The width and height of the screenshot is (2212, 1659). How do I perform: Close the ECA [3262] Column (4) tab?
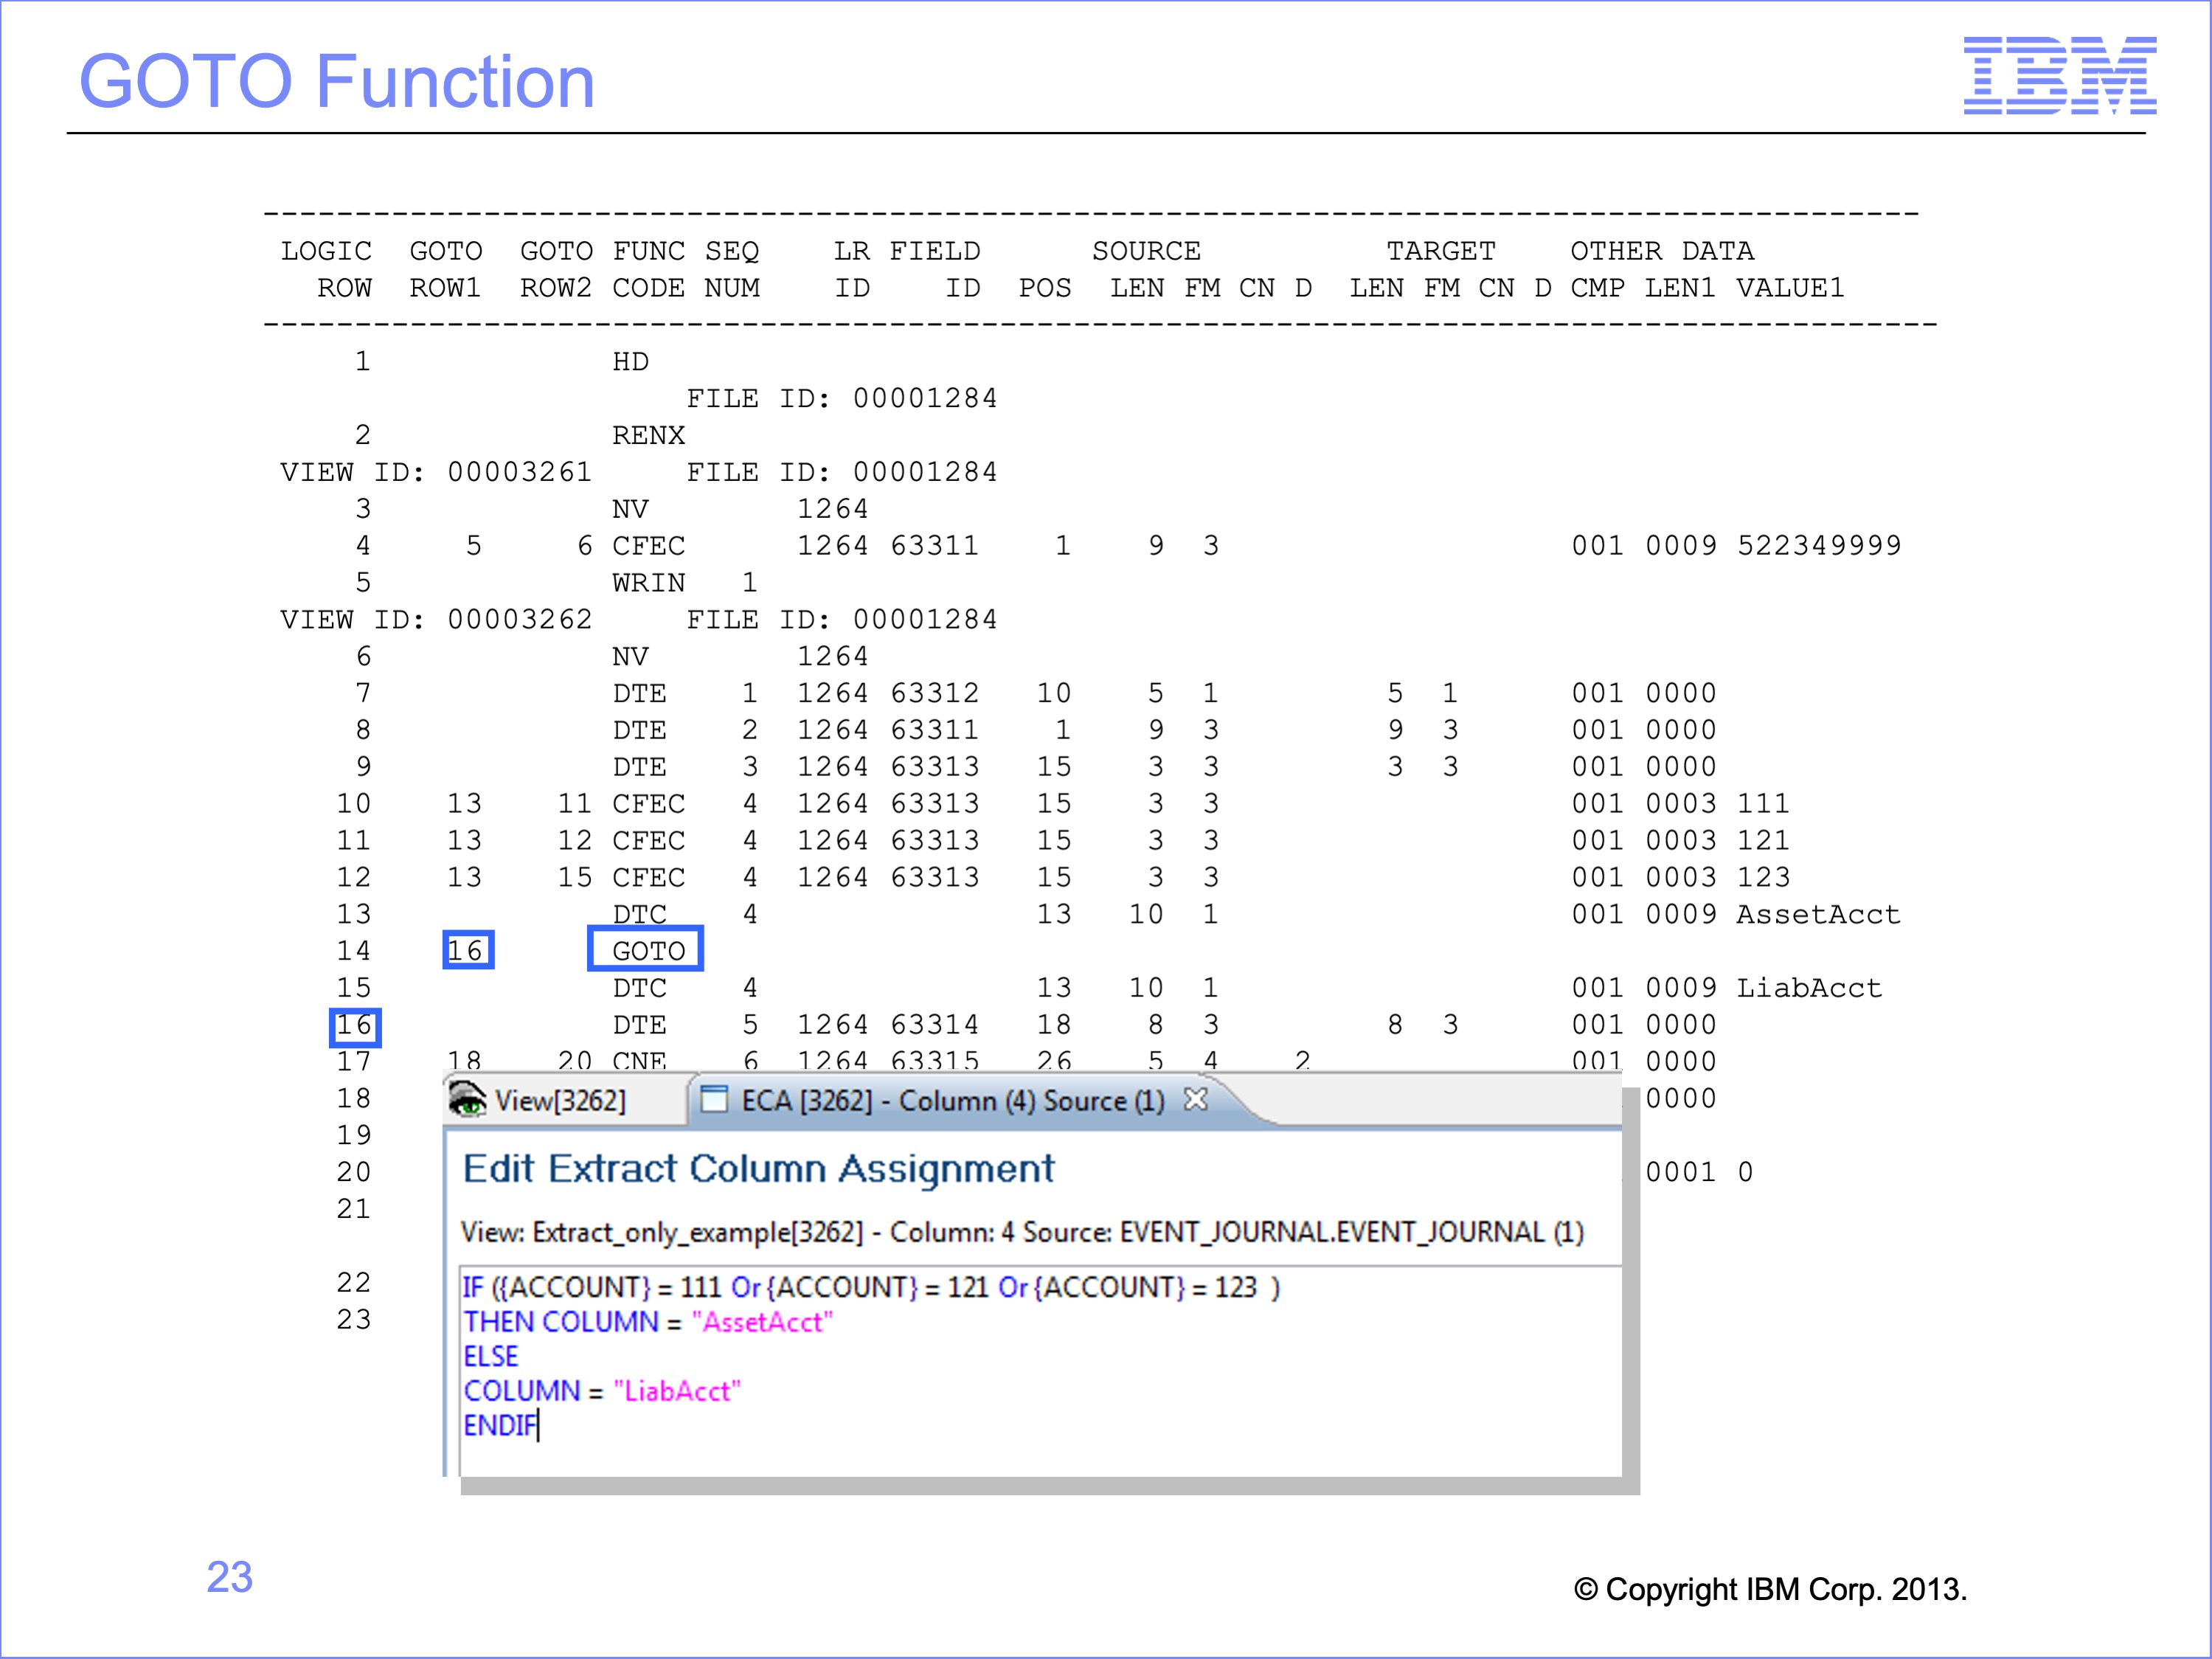1195,1099
